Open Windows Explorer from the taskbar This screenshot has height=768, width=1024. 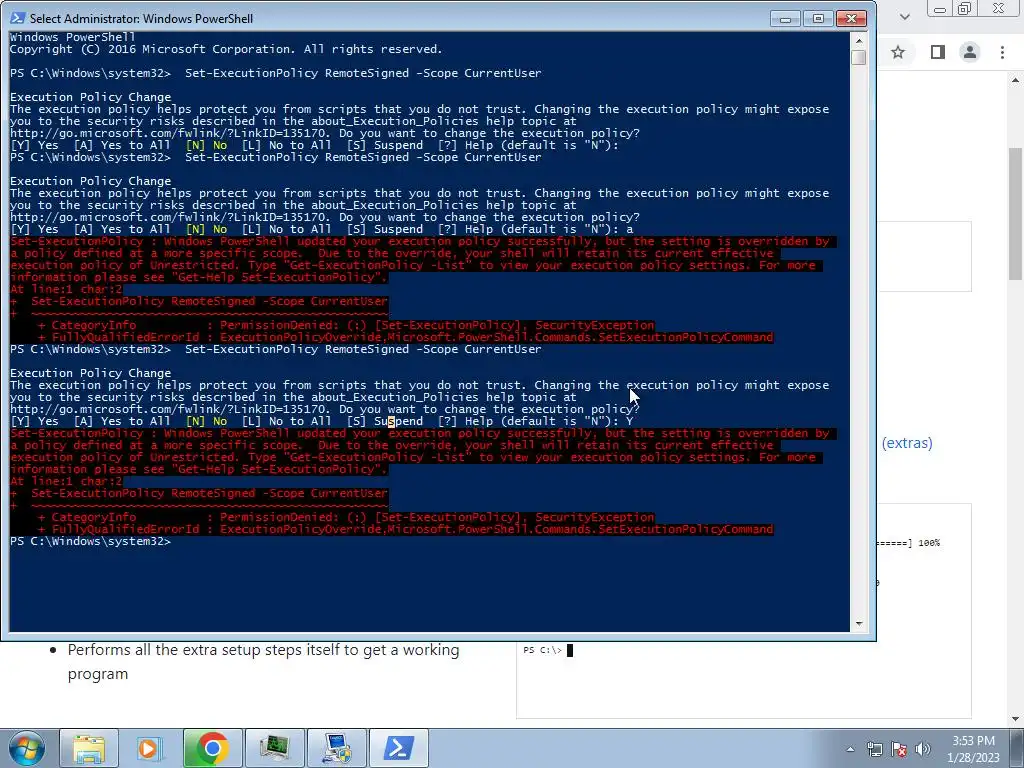click(x=89, y=748)
